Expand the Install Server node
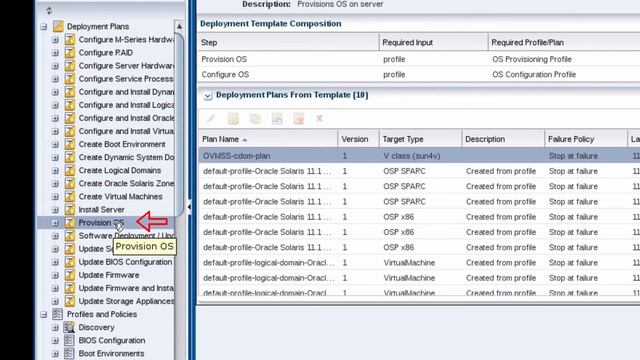This screenshot has width=640, height=360. 55,210
